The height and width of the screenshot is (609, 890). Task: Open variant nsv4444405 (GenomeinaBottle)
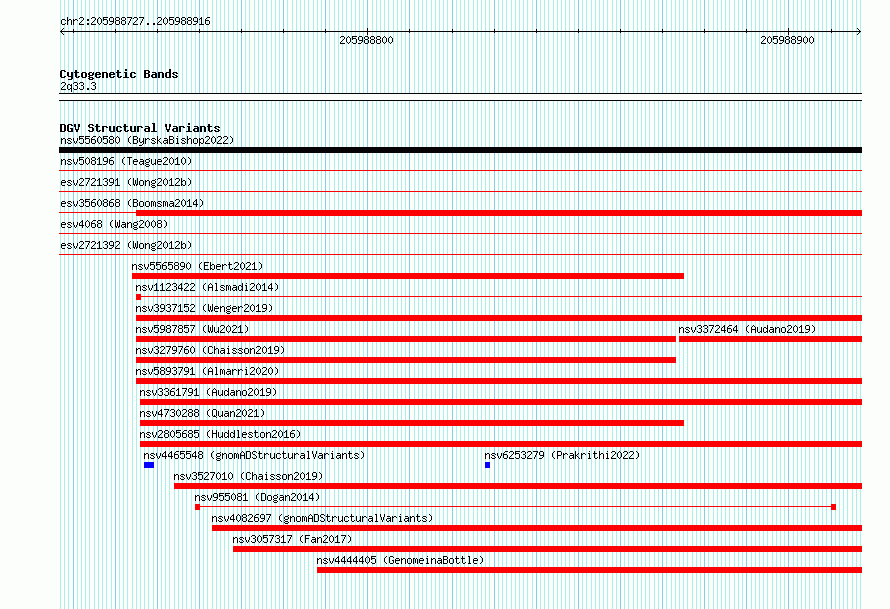click(400, 560)
